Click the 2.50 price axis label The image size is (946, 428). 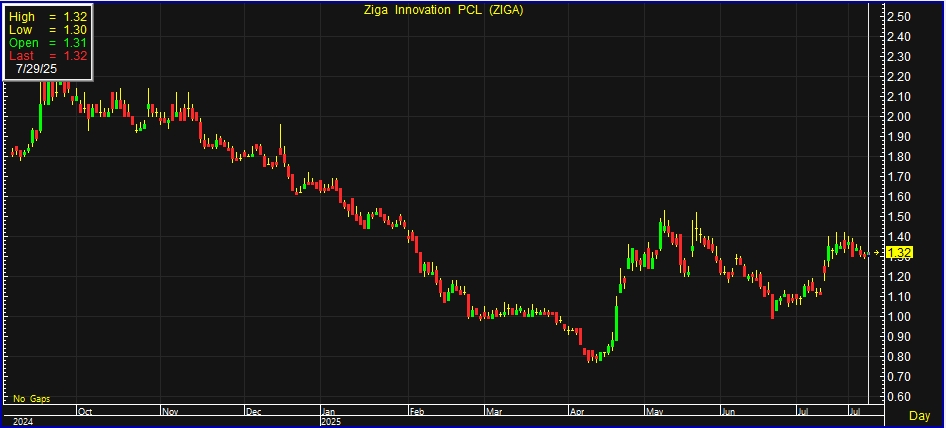(x=899, y=16)
